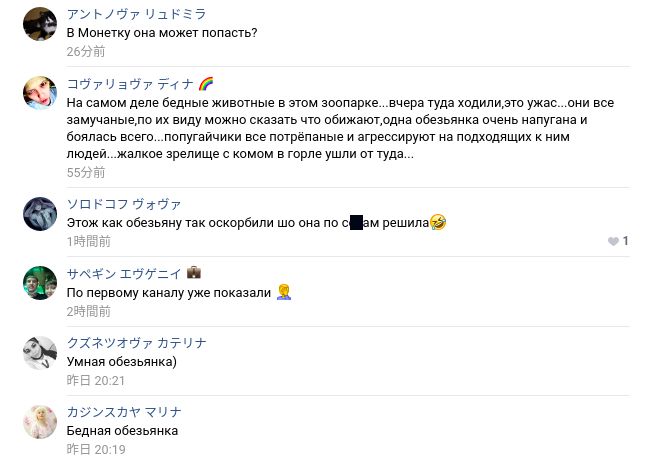Open クズネツォヴァ カテリナ's avatar
The image size is (652, 463).
click(x=40, y=353)
